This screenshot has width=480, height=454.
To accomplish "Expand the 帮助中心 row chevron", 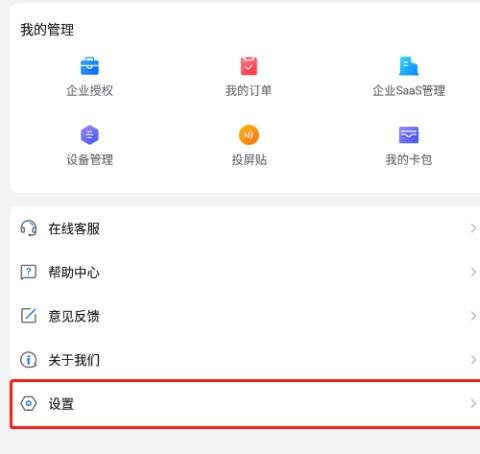I will [x=473, y=272].
